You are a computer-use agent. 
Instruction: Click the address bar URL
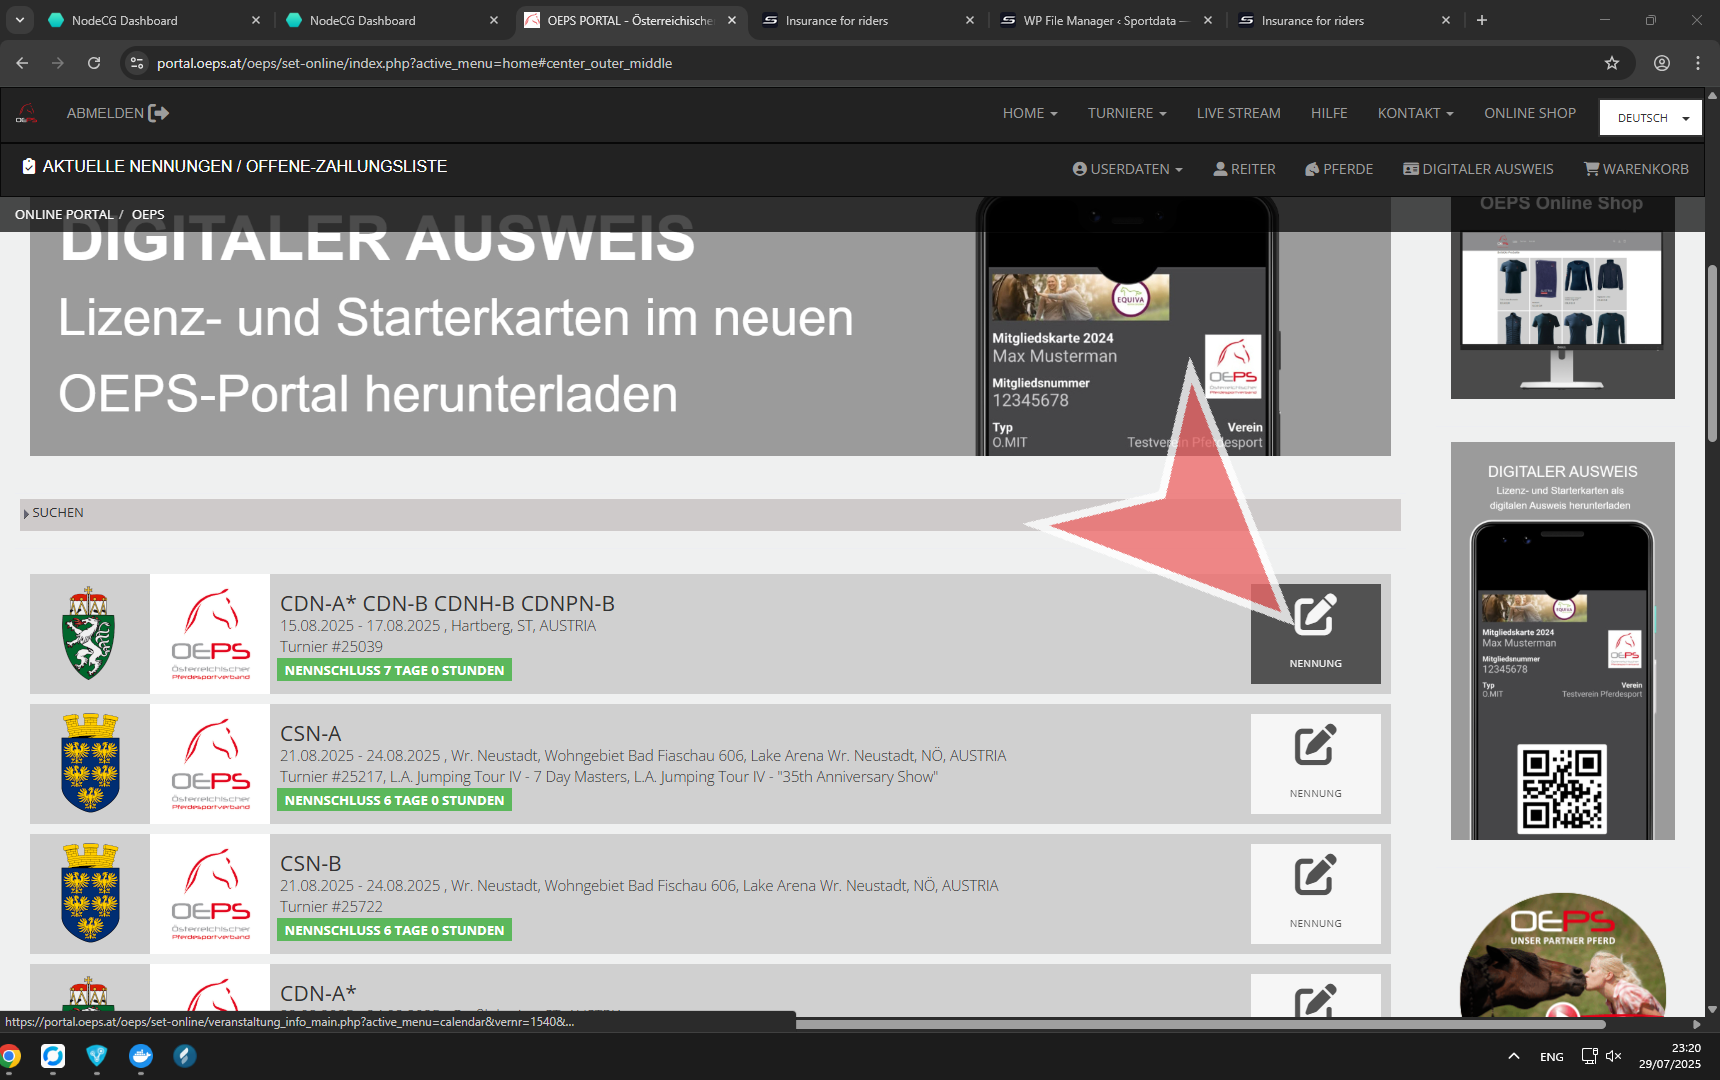pos(414,63)
